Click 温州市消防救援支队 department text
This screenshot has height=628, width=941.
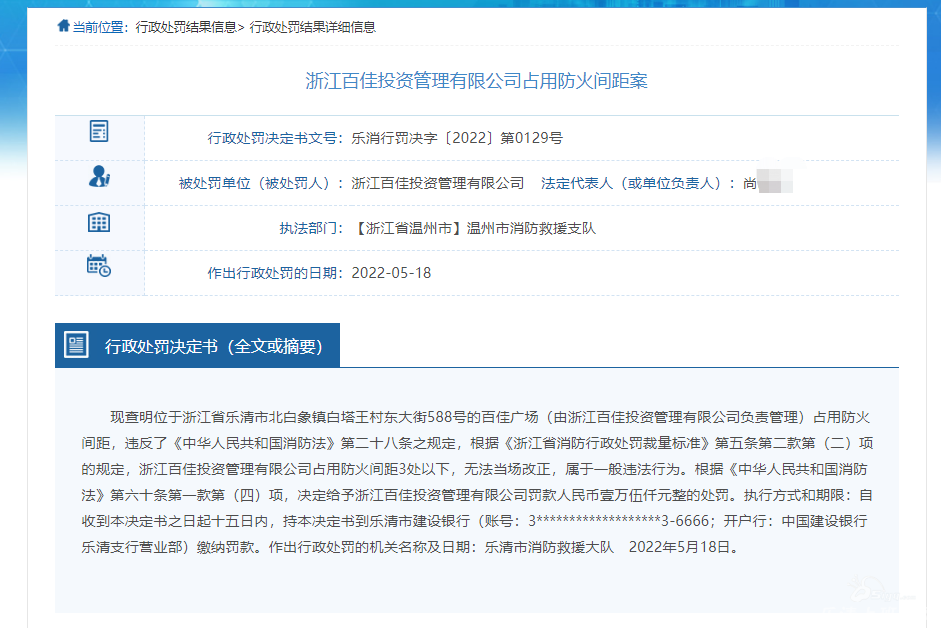[531, 228]
